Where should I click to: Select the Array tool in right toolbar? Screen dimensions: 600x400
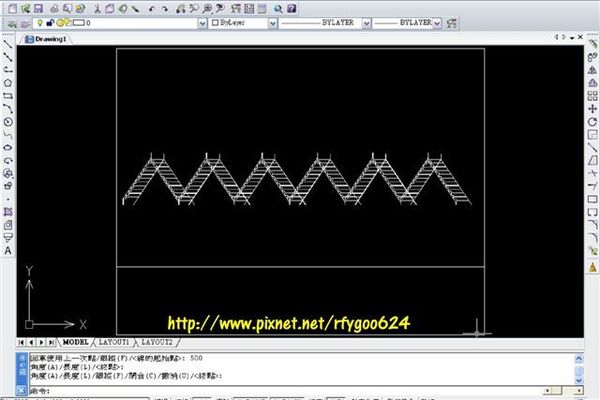click(592, 96)
